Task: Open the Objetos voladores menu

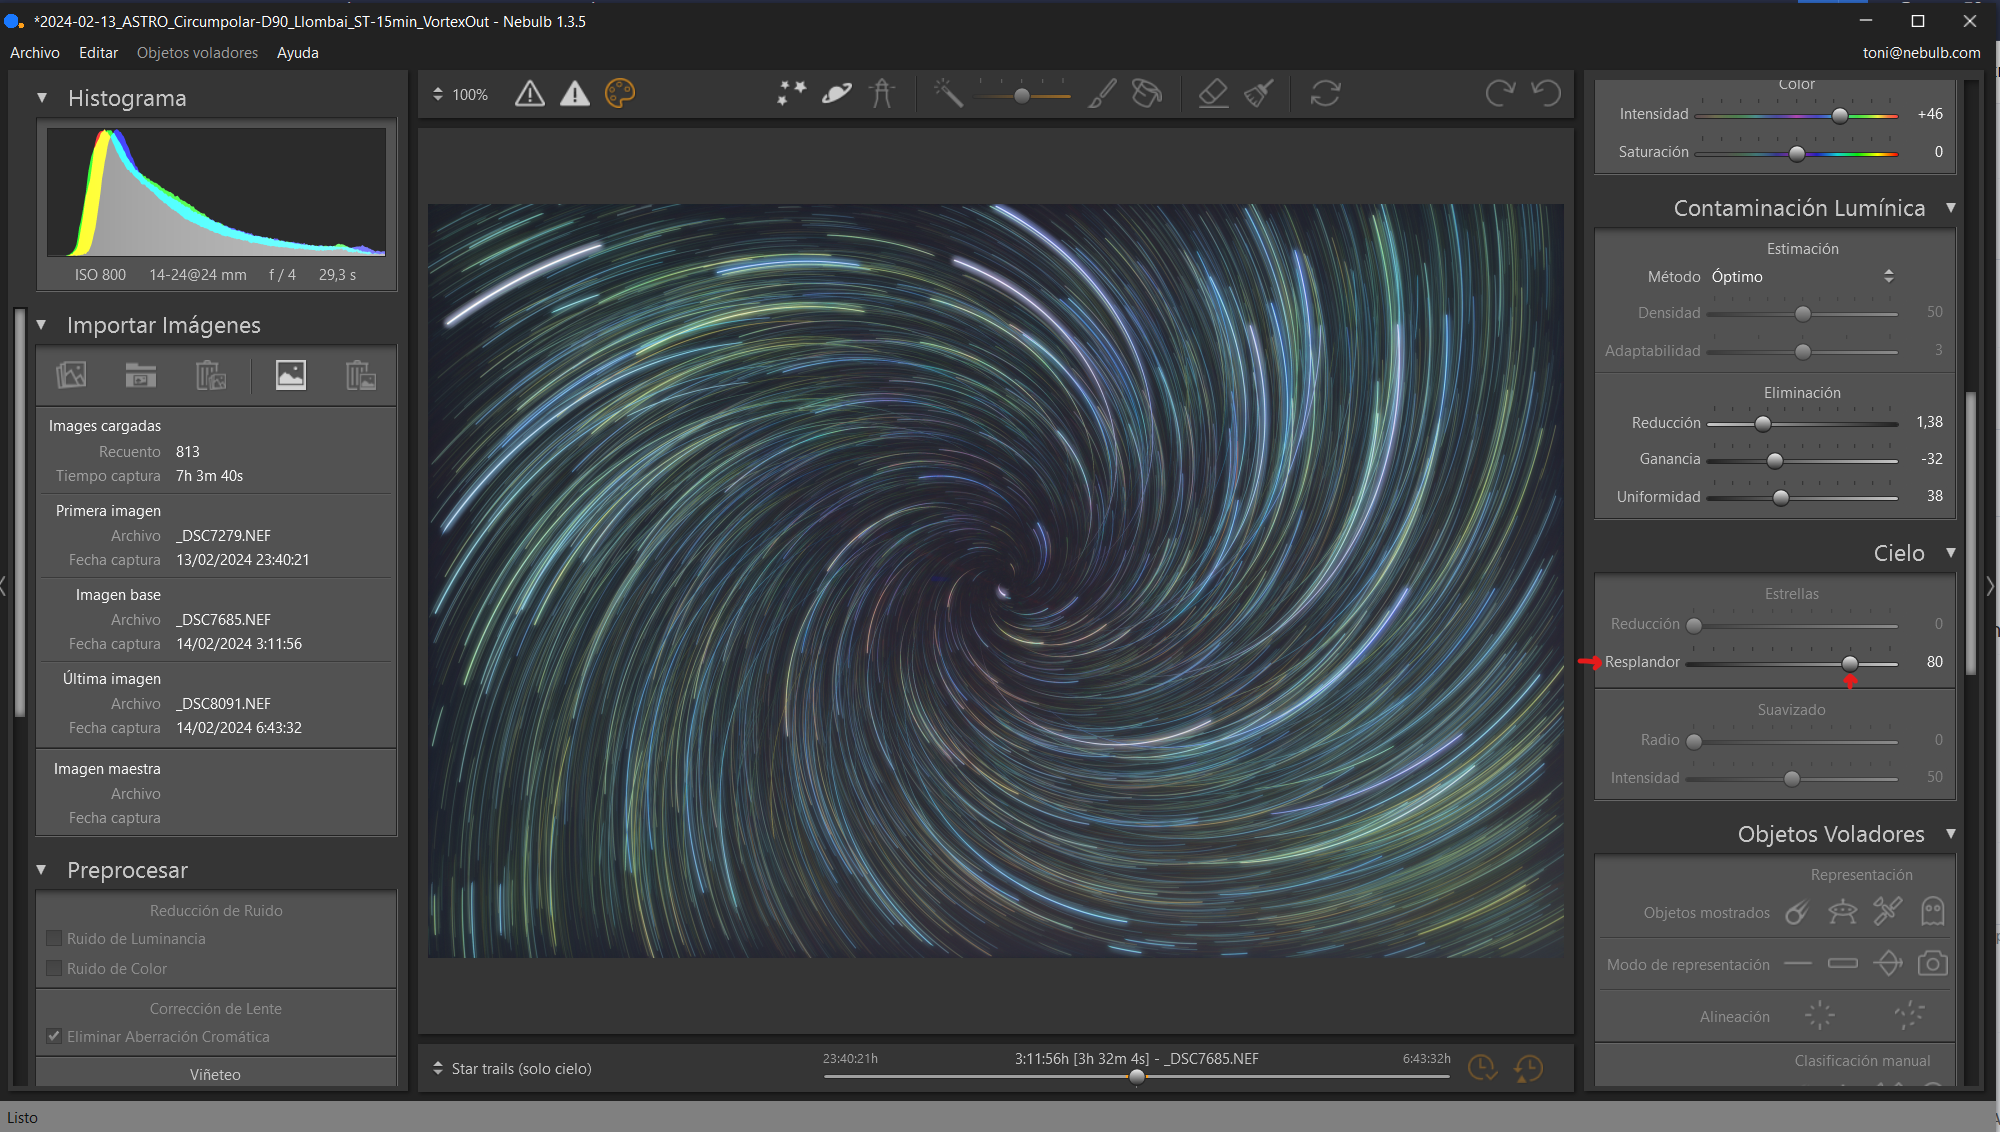Action: [197, 53]
